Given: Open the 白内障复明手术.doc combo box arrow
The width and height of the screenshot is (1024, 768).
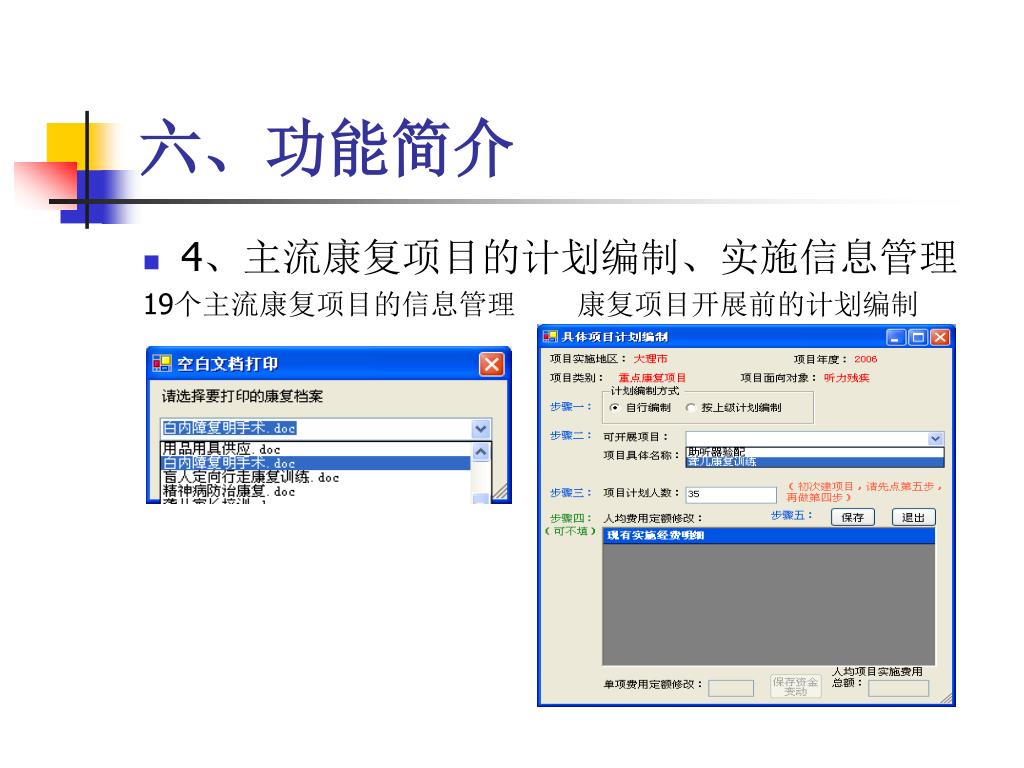Looking at the screenshot, I should 481,428.
